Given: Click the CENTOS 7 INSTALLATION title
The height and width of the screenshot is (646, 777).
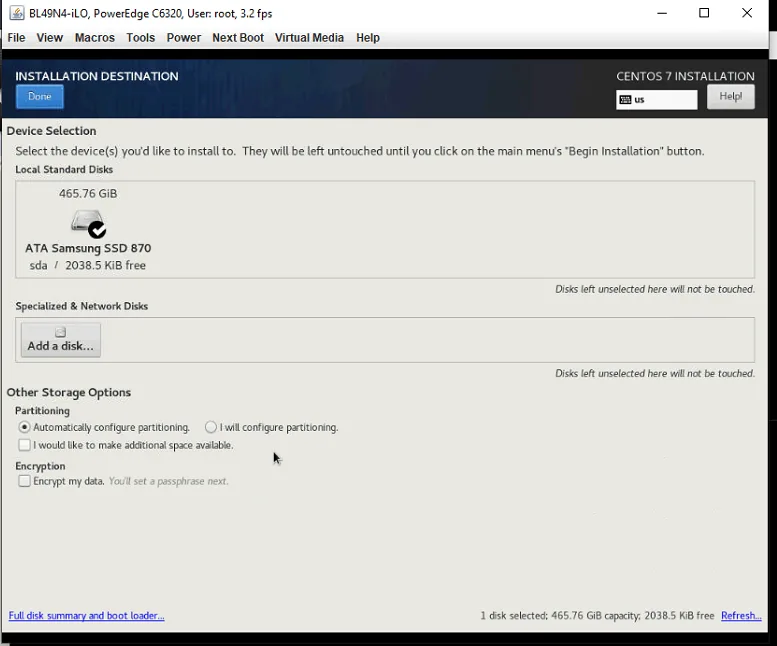Looking at the screenshot, I should (x=685, y=76).
